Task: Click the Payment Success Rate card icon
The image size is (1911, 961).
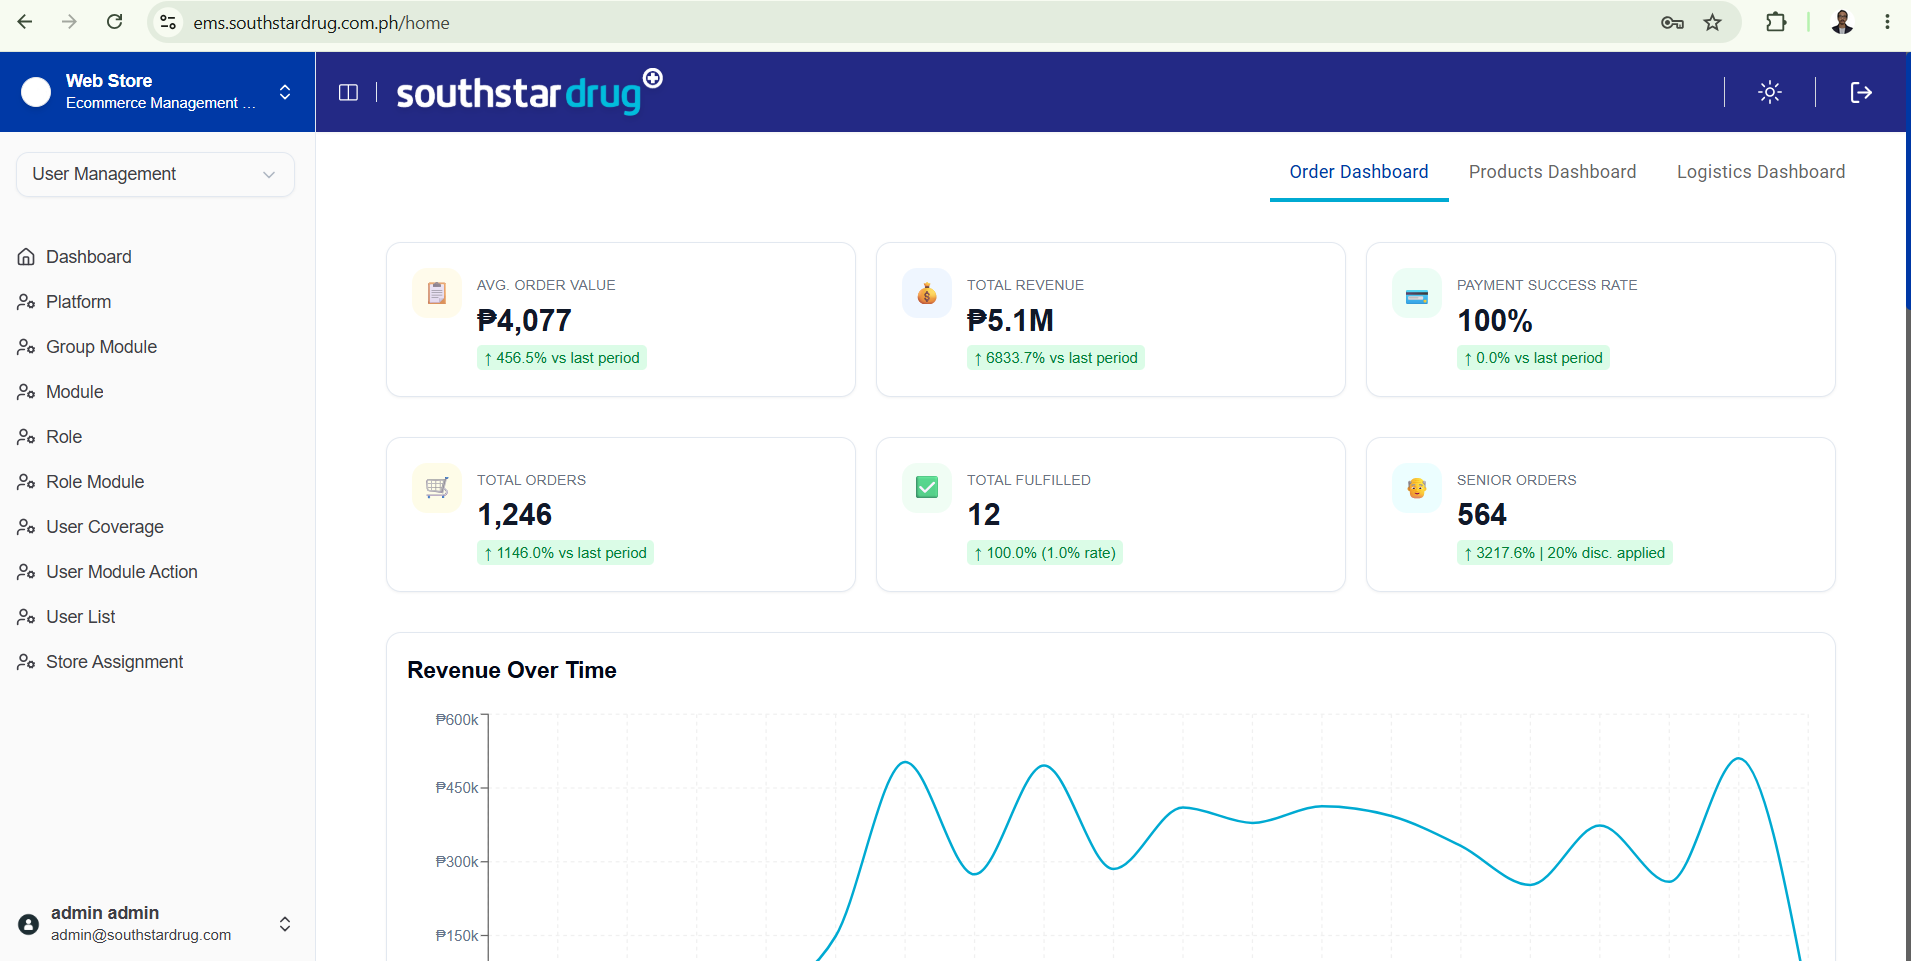Action: [x=1417, y=293]
